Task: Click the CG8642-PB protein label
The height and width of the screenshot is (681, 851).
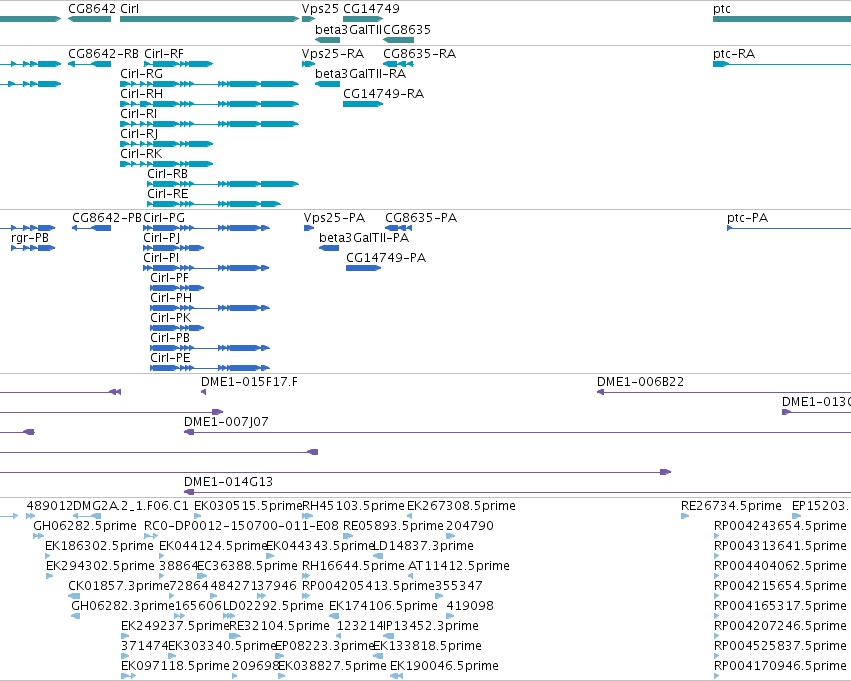Action: pos(107,218)
